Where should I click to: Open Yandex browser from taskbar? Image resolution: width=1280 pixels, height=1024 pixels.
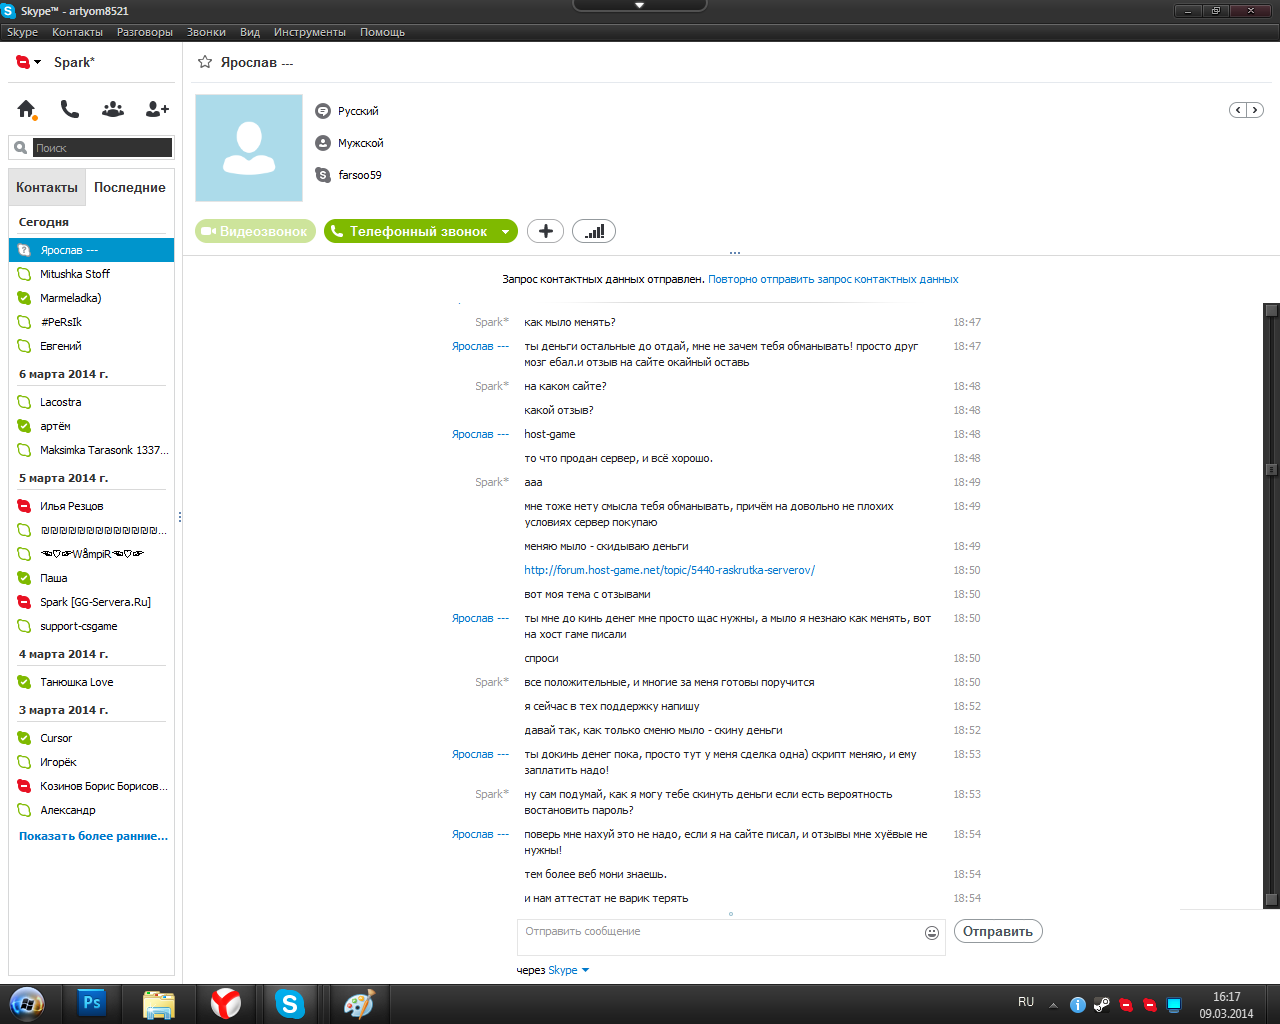click(225, 1003)
